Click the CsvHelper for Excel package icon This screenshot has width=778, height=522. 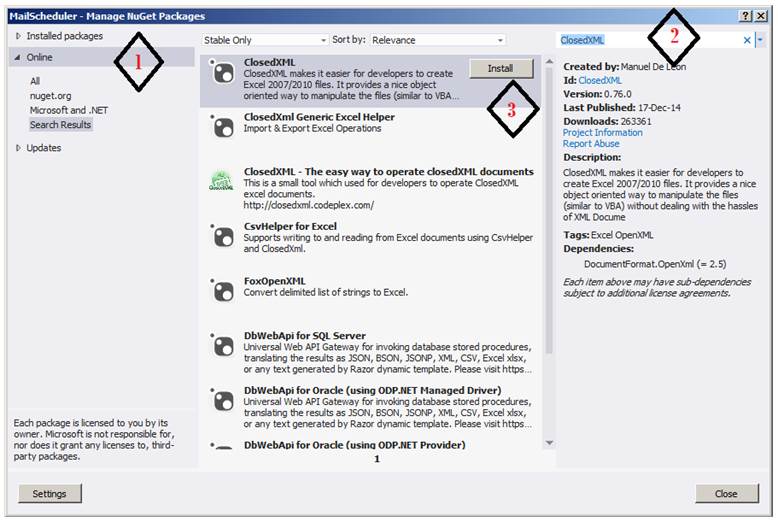pyautogui.click(x=223, y=236)
